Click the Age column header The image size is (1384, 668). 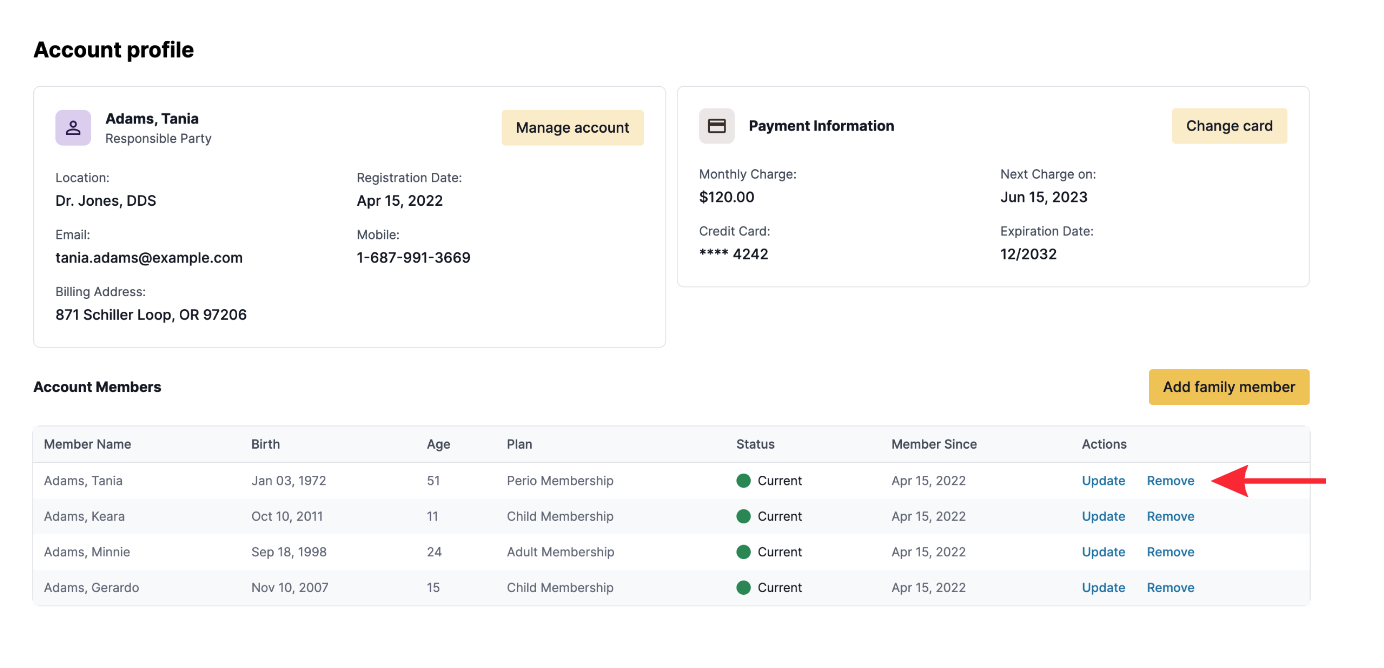pos(439,444)
